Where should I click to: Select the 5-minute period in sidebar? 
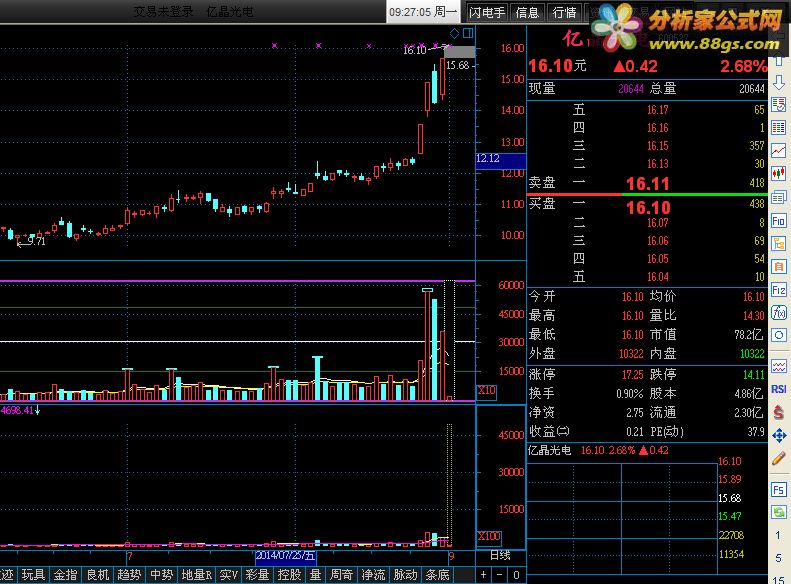[778, 558]
